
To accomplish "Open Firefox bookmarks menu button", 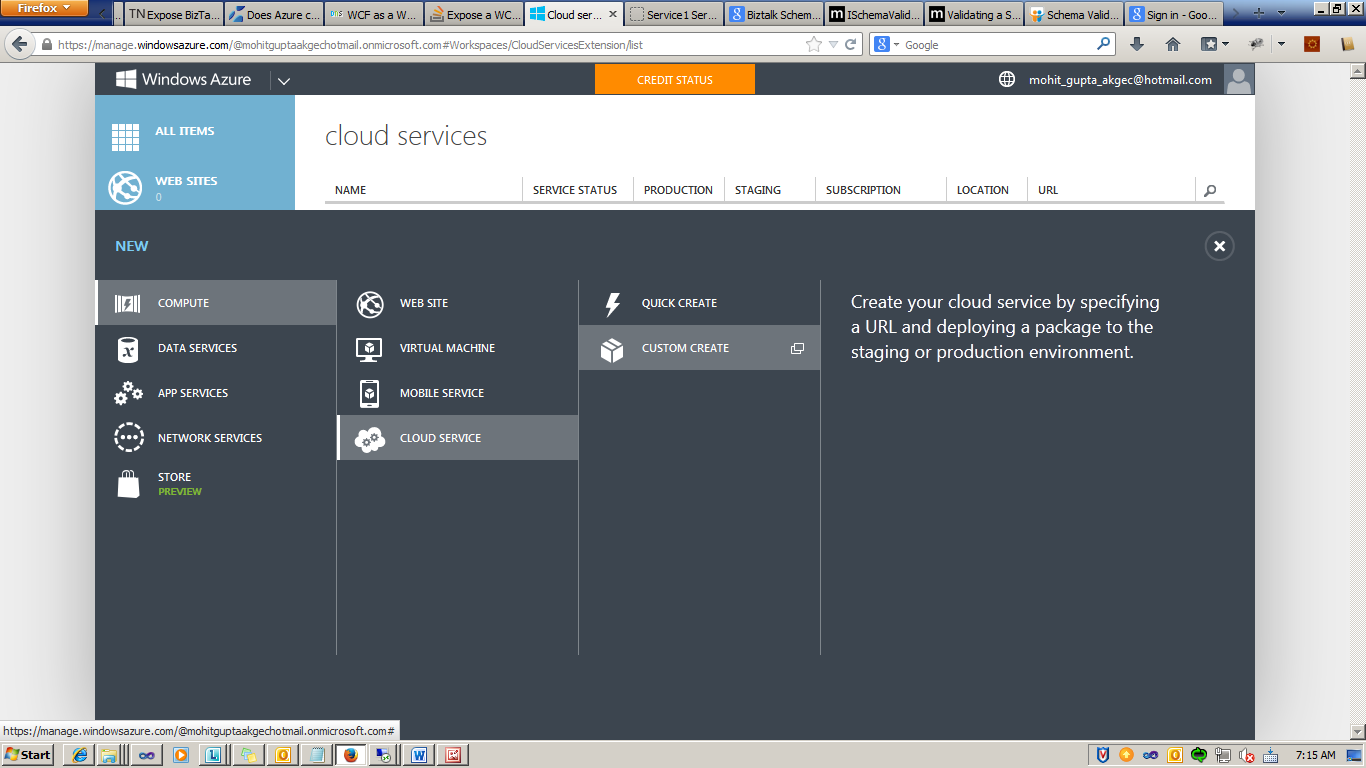I will [x=1215, y=45].
